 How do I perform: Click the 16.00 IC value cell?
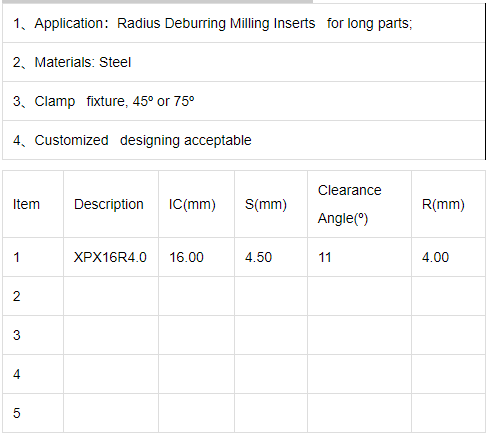coord(197,257)
